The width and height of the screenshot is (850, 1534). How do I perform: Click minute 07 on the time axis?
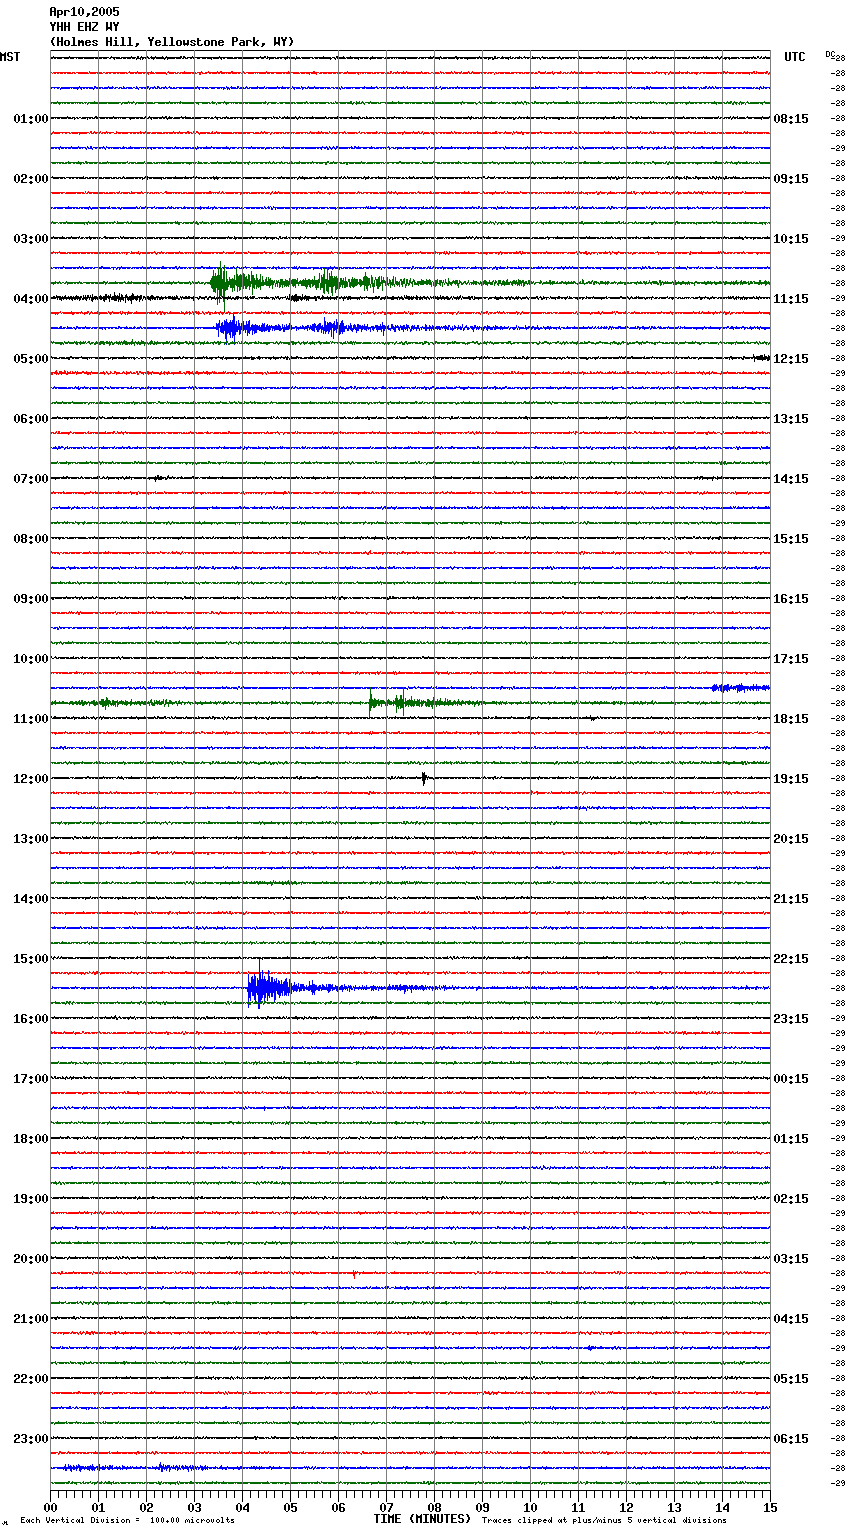tap(386, 1508)
